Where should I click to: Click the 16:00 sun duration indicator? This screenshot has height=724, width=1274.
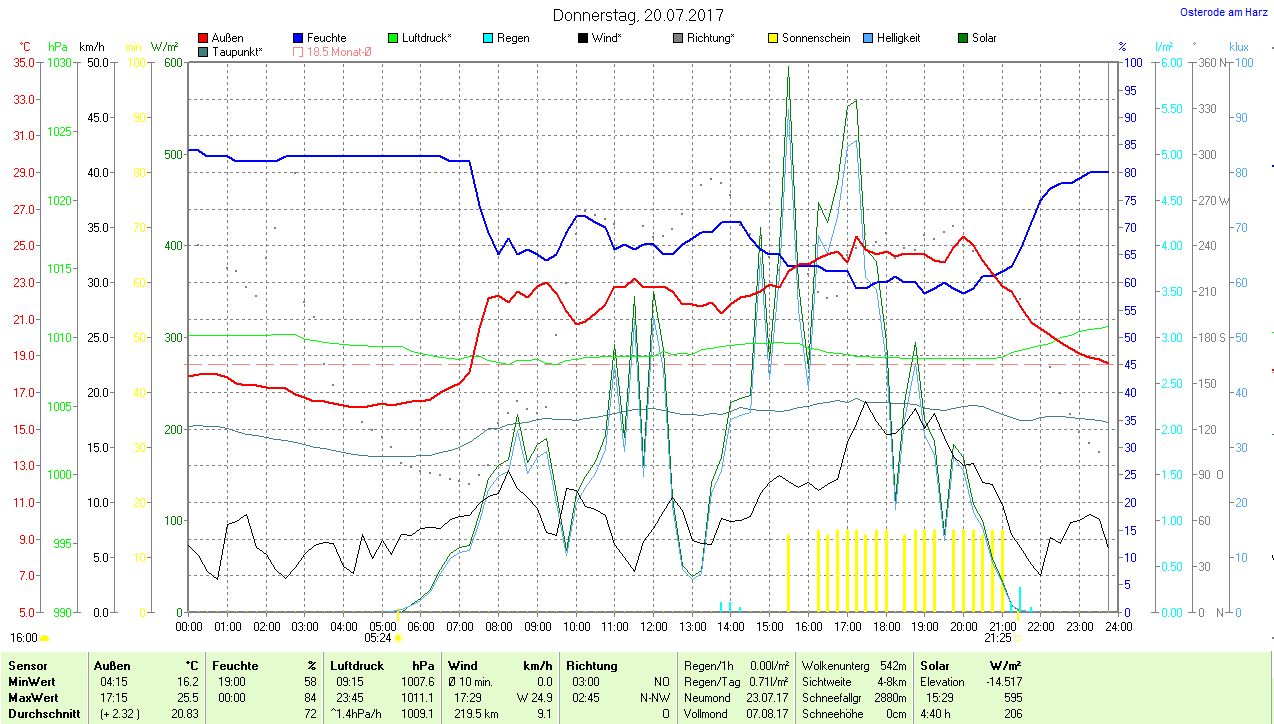point(26,637)
